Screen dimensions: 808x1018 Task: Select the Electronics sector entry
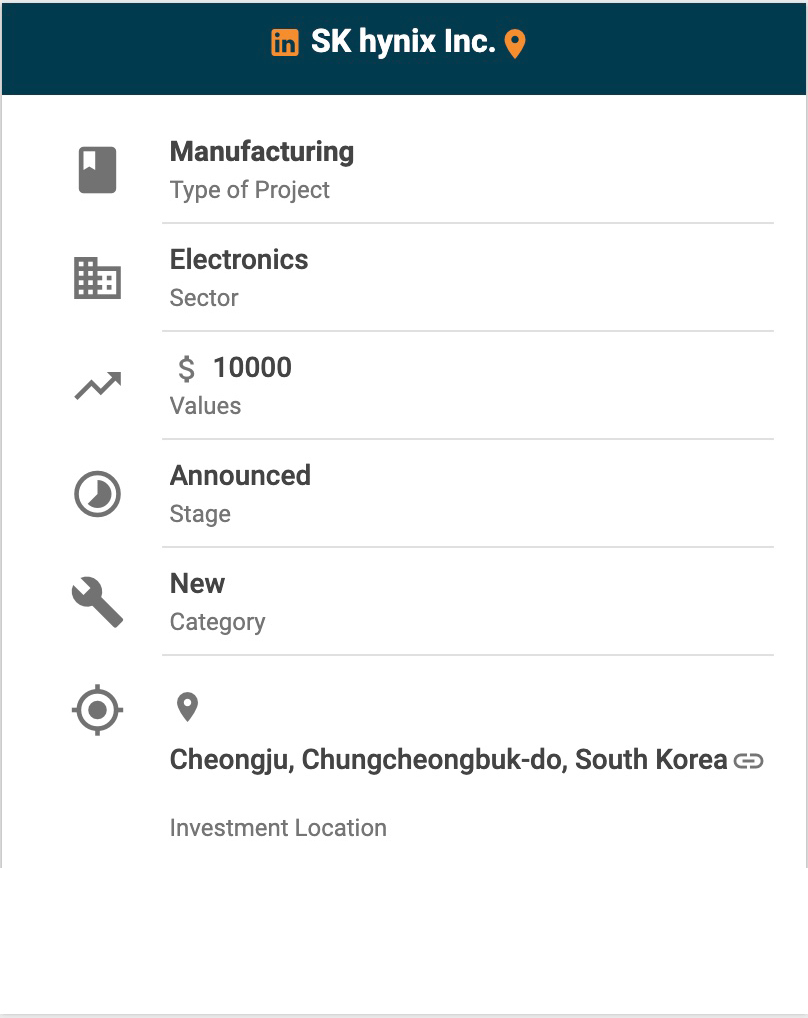coord(239,260)
